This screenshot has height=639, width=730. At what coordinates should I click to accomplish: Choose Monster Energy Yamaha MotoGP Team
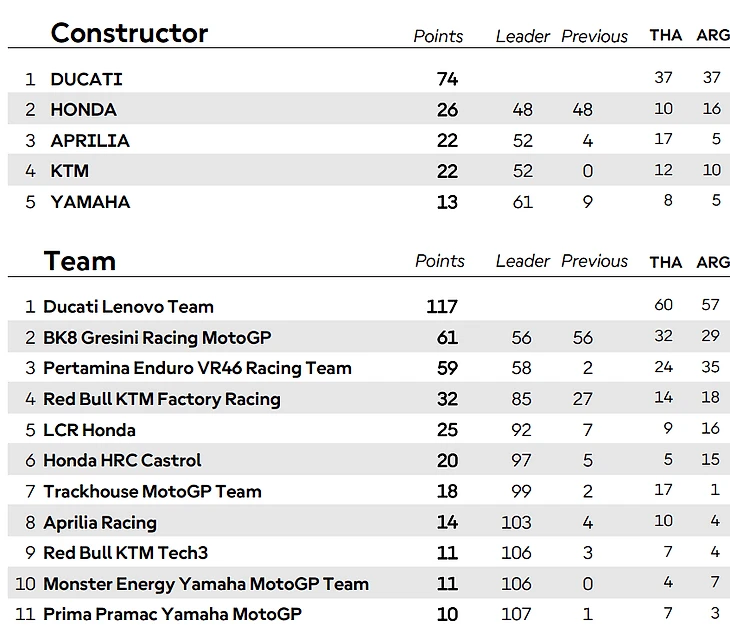(205, 584)
